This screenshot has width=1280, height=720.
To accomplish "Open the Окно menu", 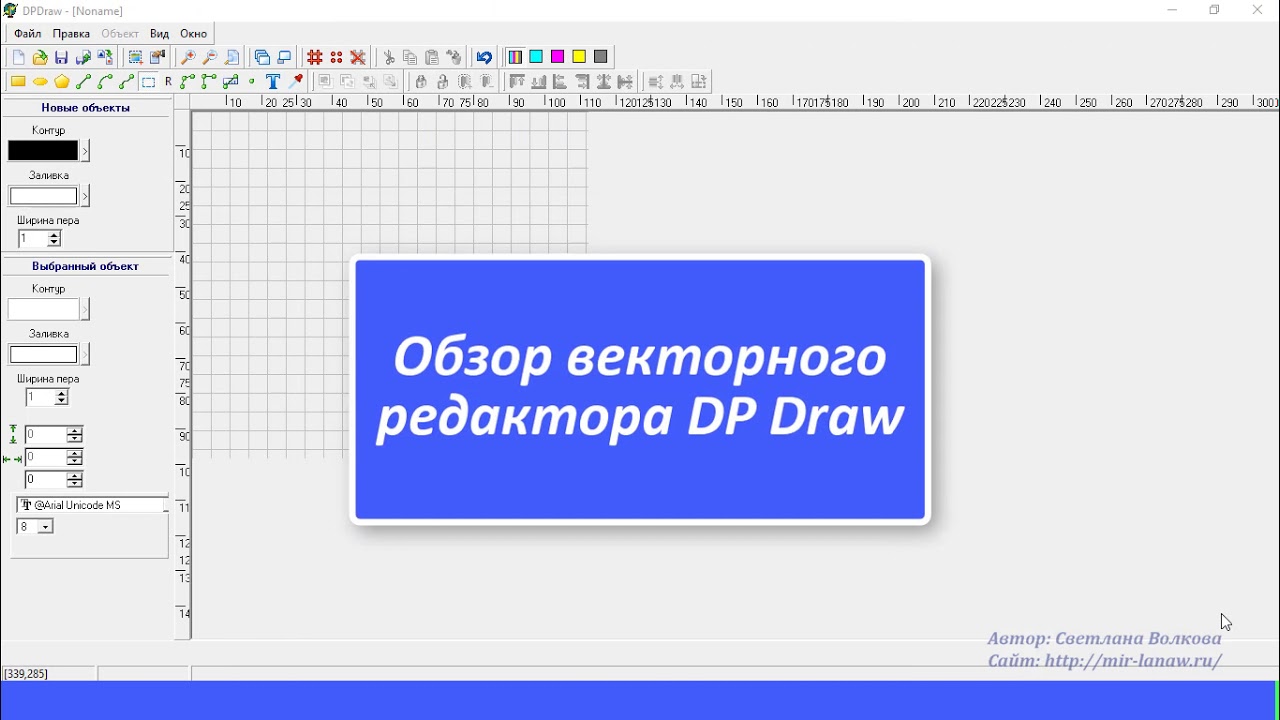I will (x=194, y=34).
